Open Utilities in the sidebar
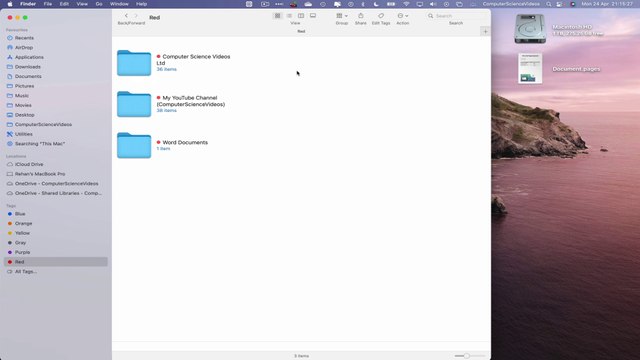 pos(24,134)
